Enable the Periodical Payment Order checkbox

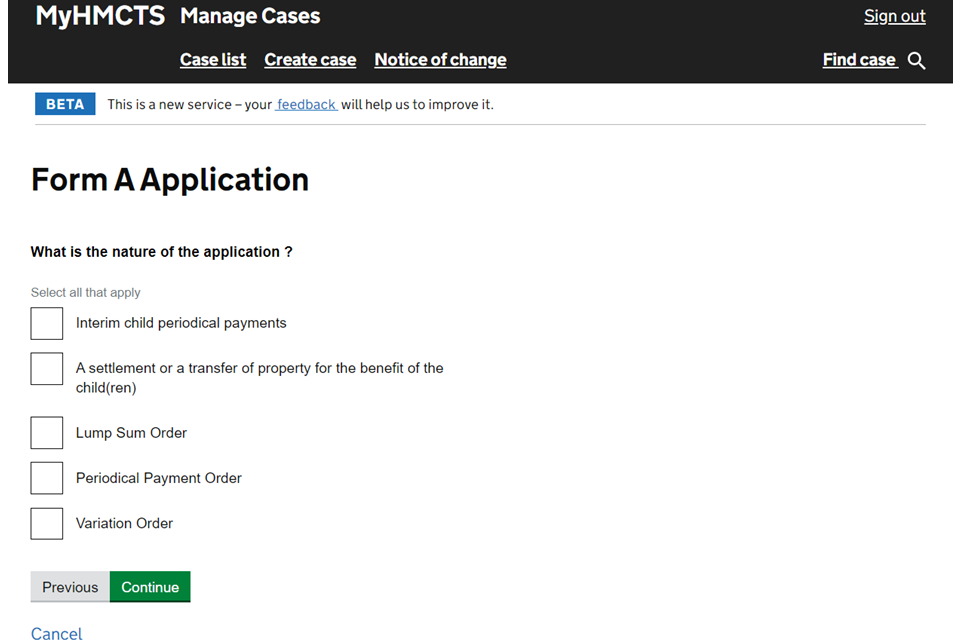click(47, 478)
